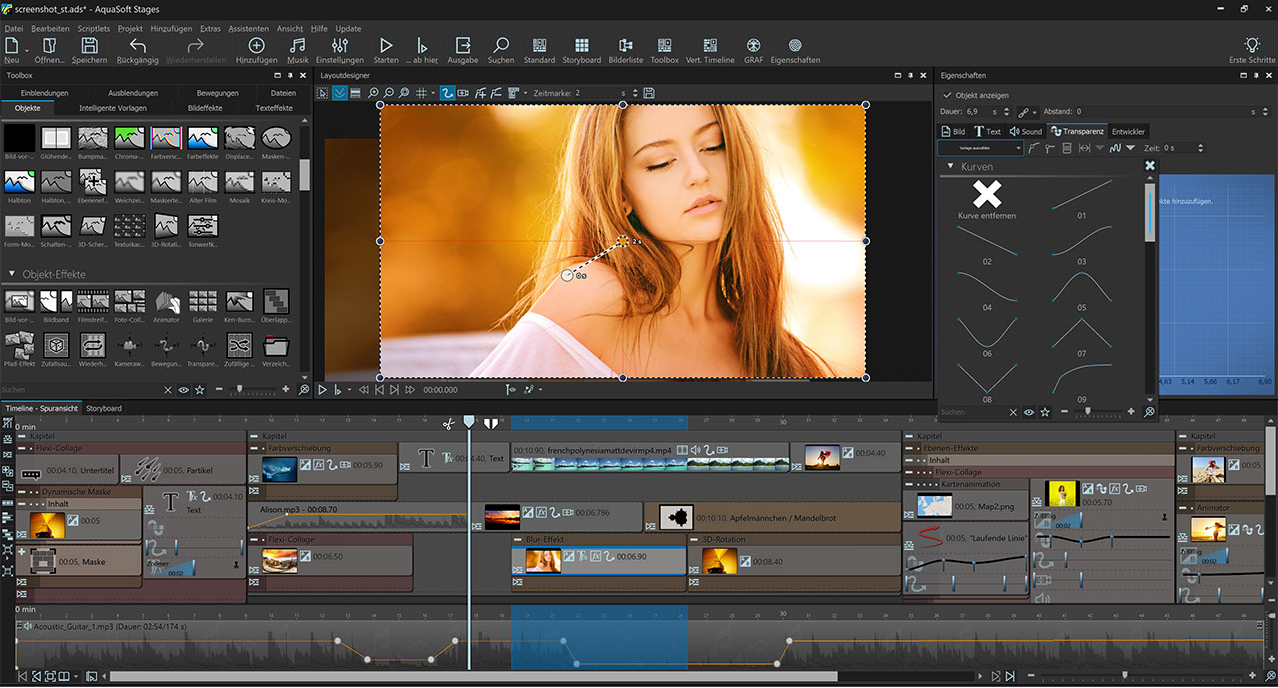1278x688 pixels.
Task: Toggle motion path button in Layoutdesigner toolbar
Action: [x=447, y=93]
